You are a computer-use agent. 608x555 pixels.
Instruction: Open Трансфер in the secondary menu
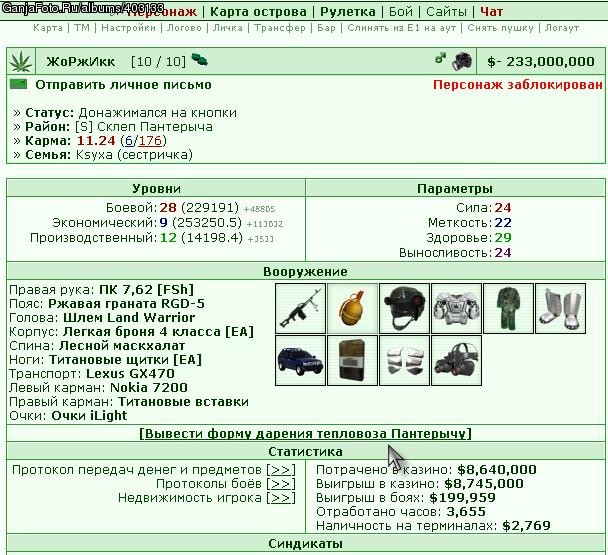pyautogui.click(x=280, y=28)
